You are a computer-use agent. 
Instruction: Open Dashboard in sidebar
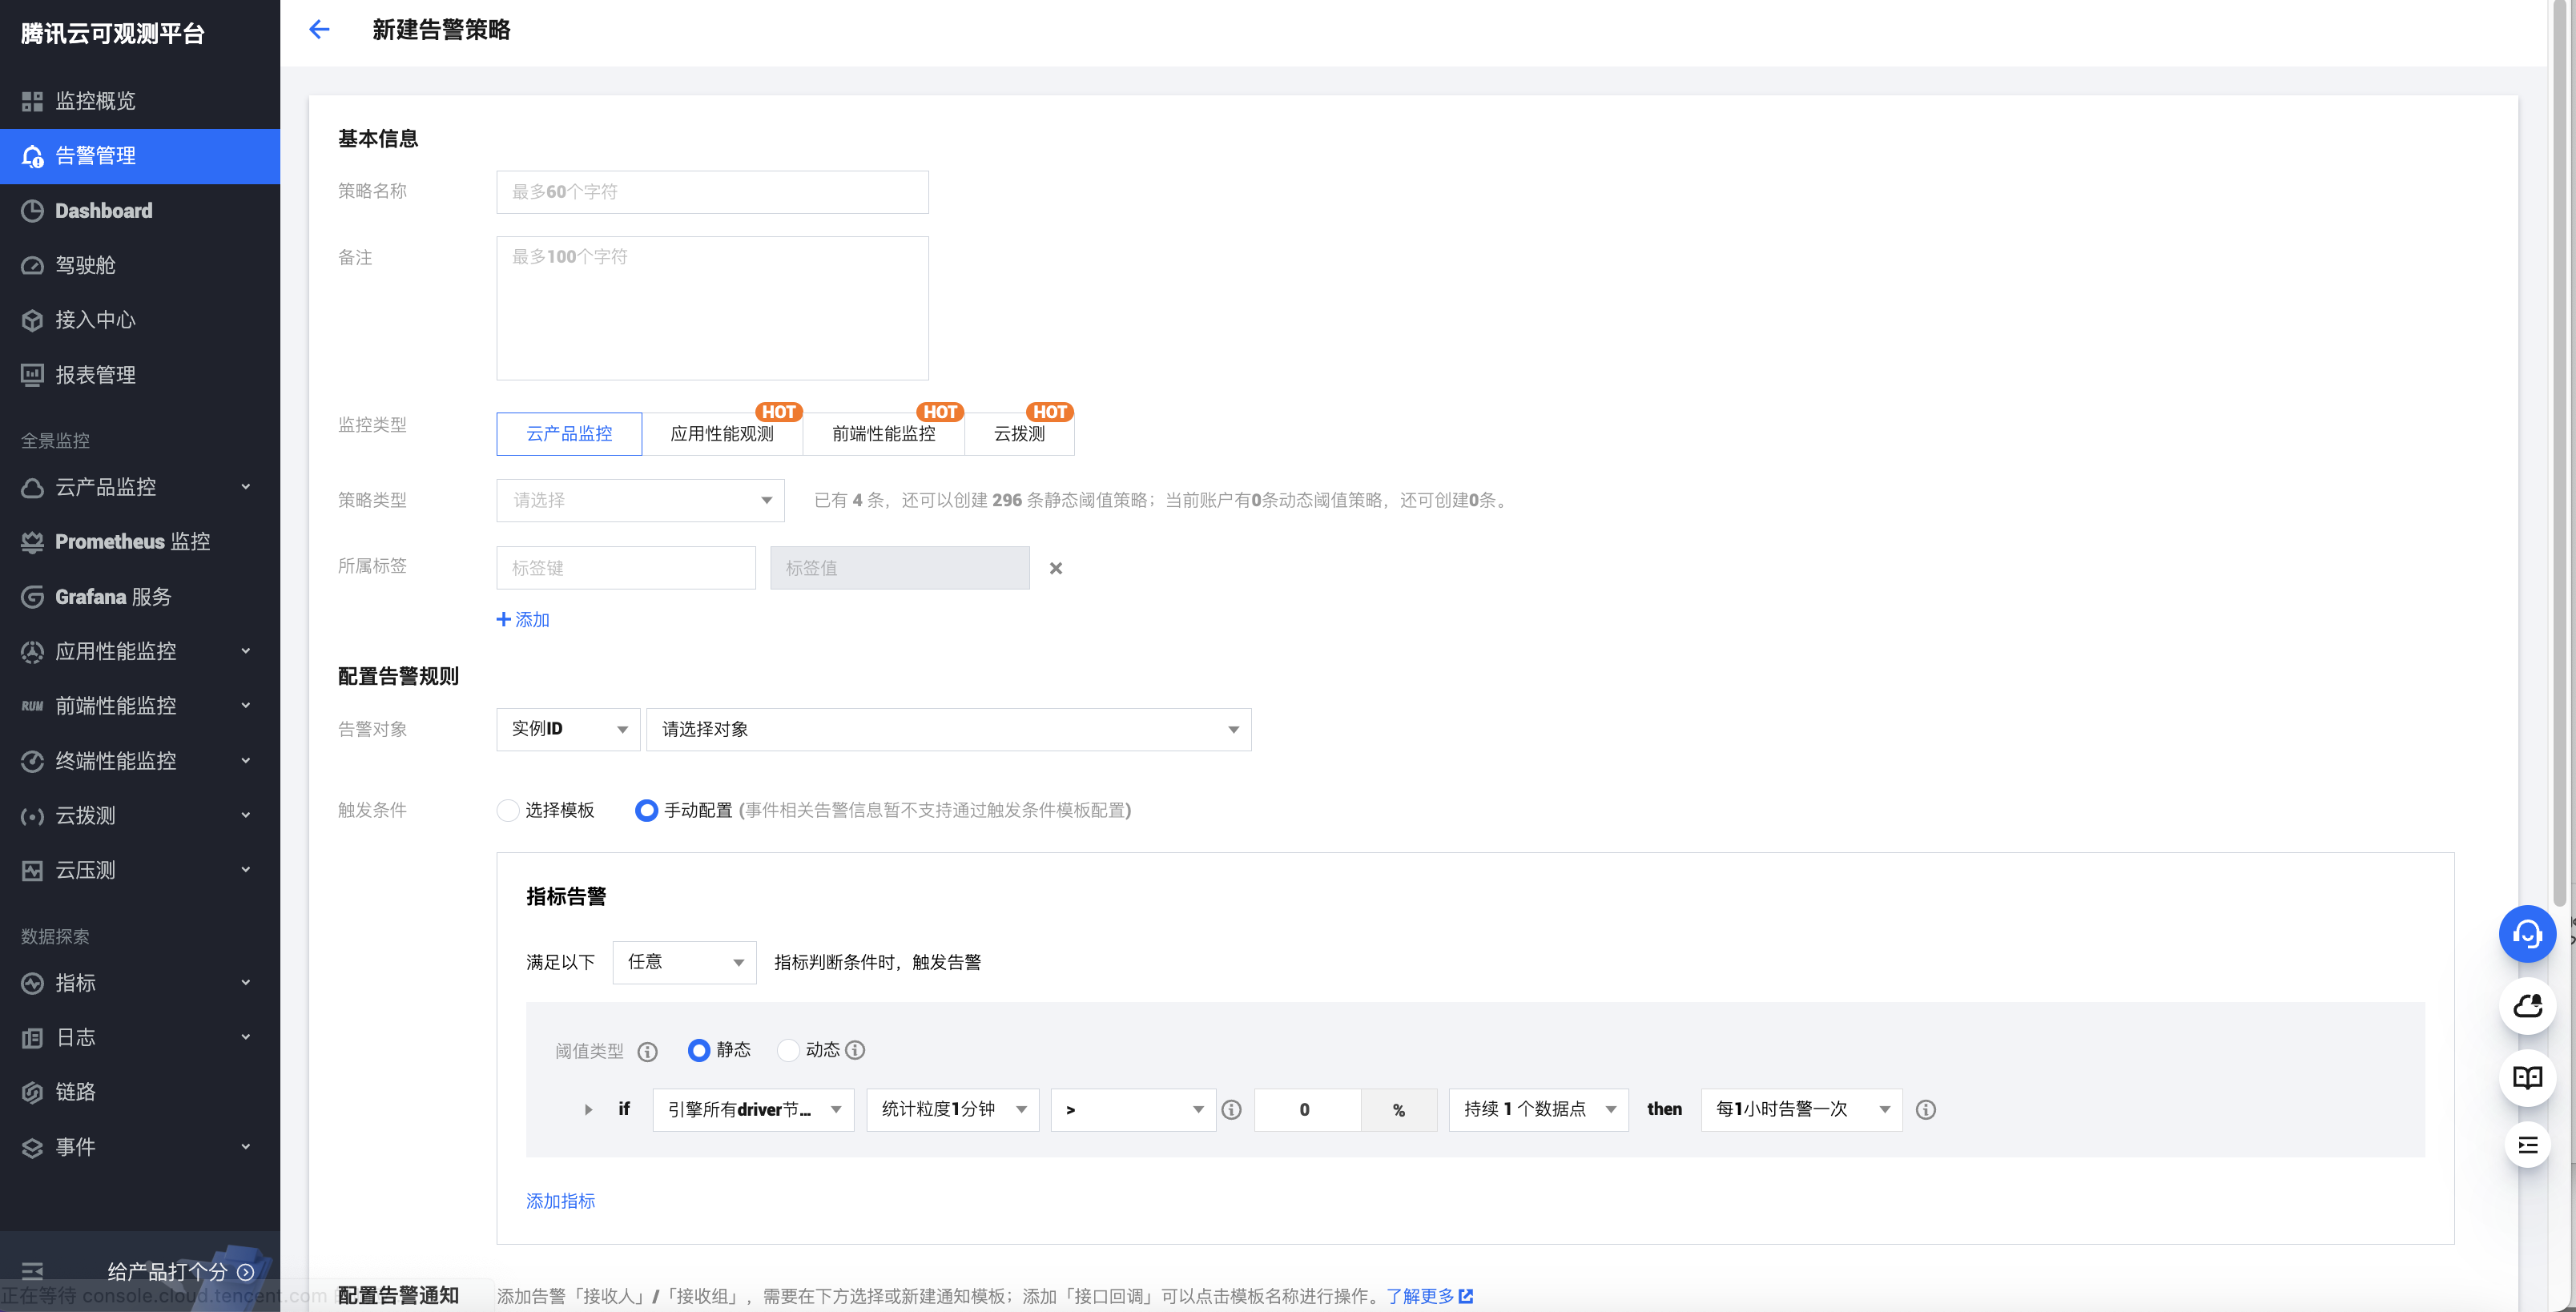[x=104, y=211]
